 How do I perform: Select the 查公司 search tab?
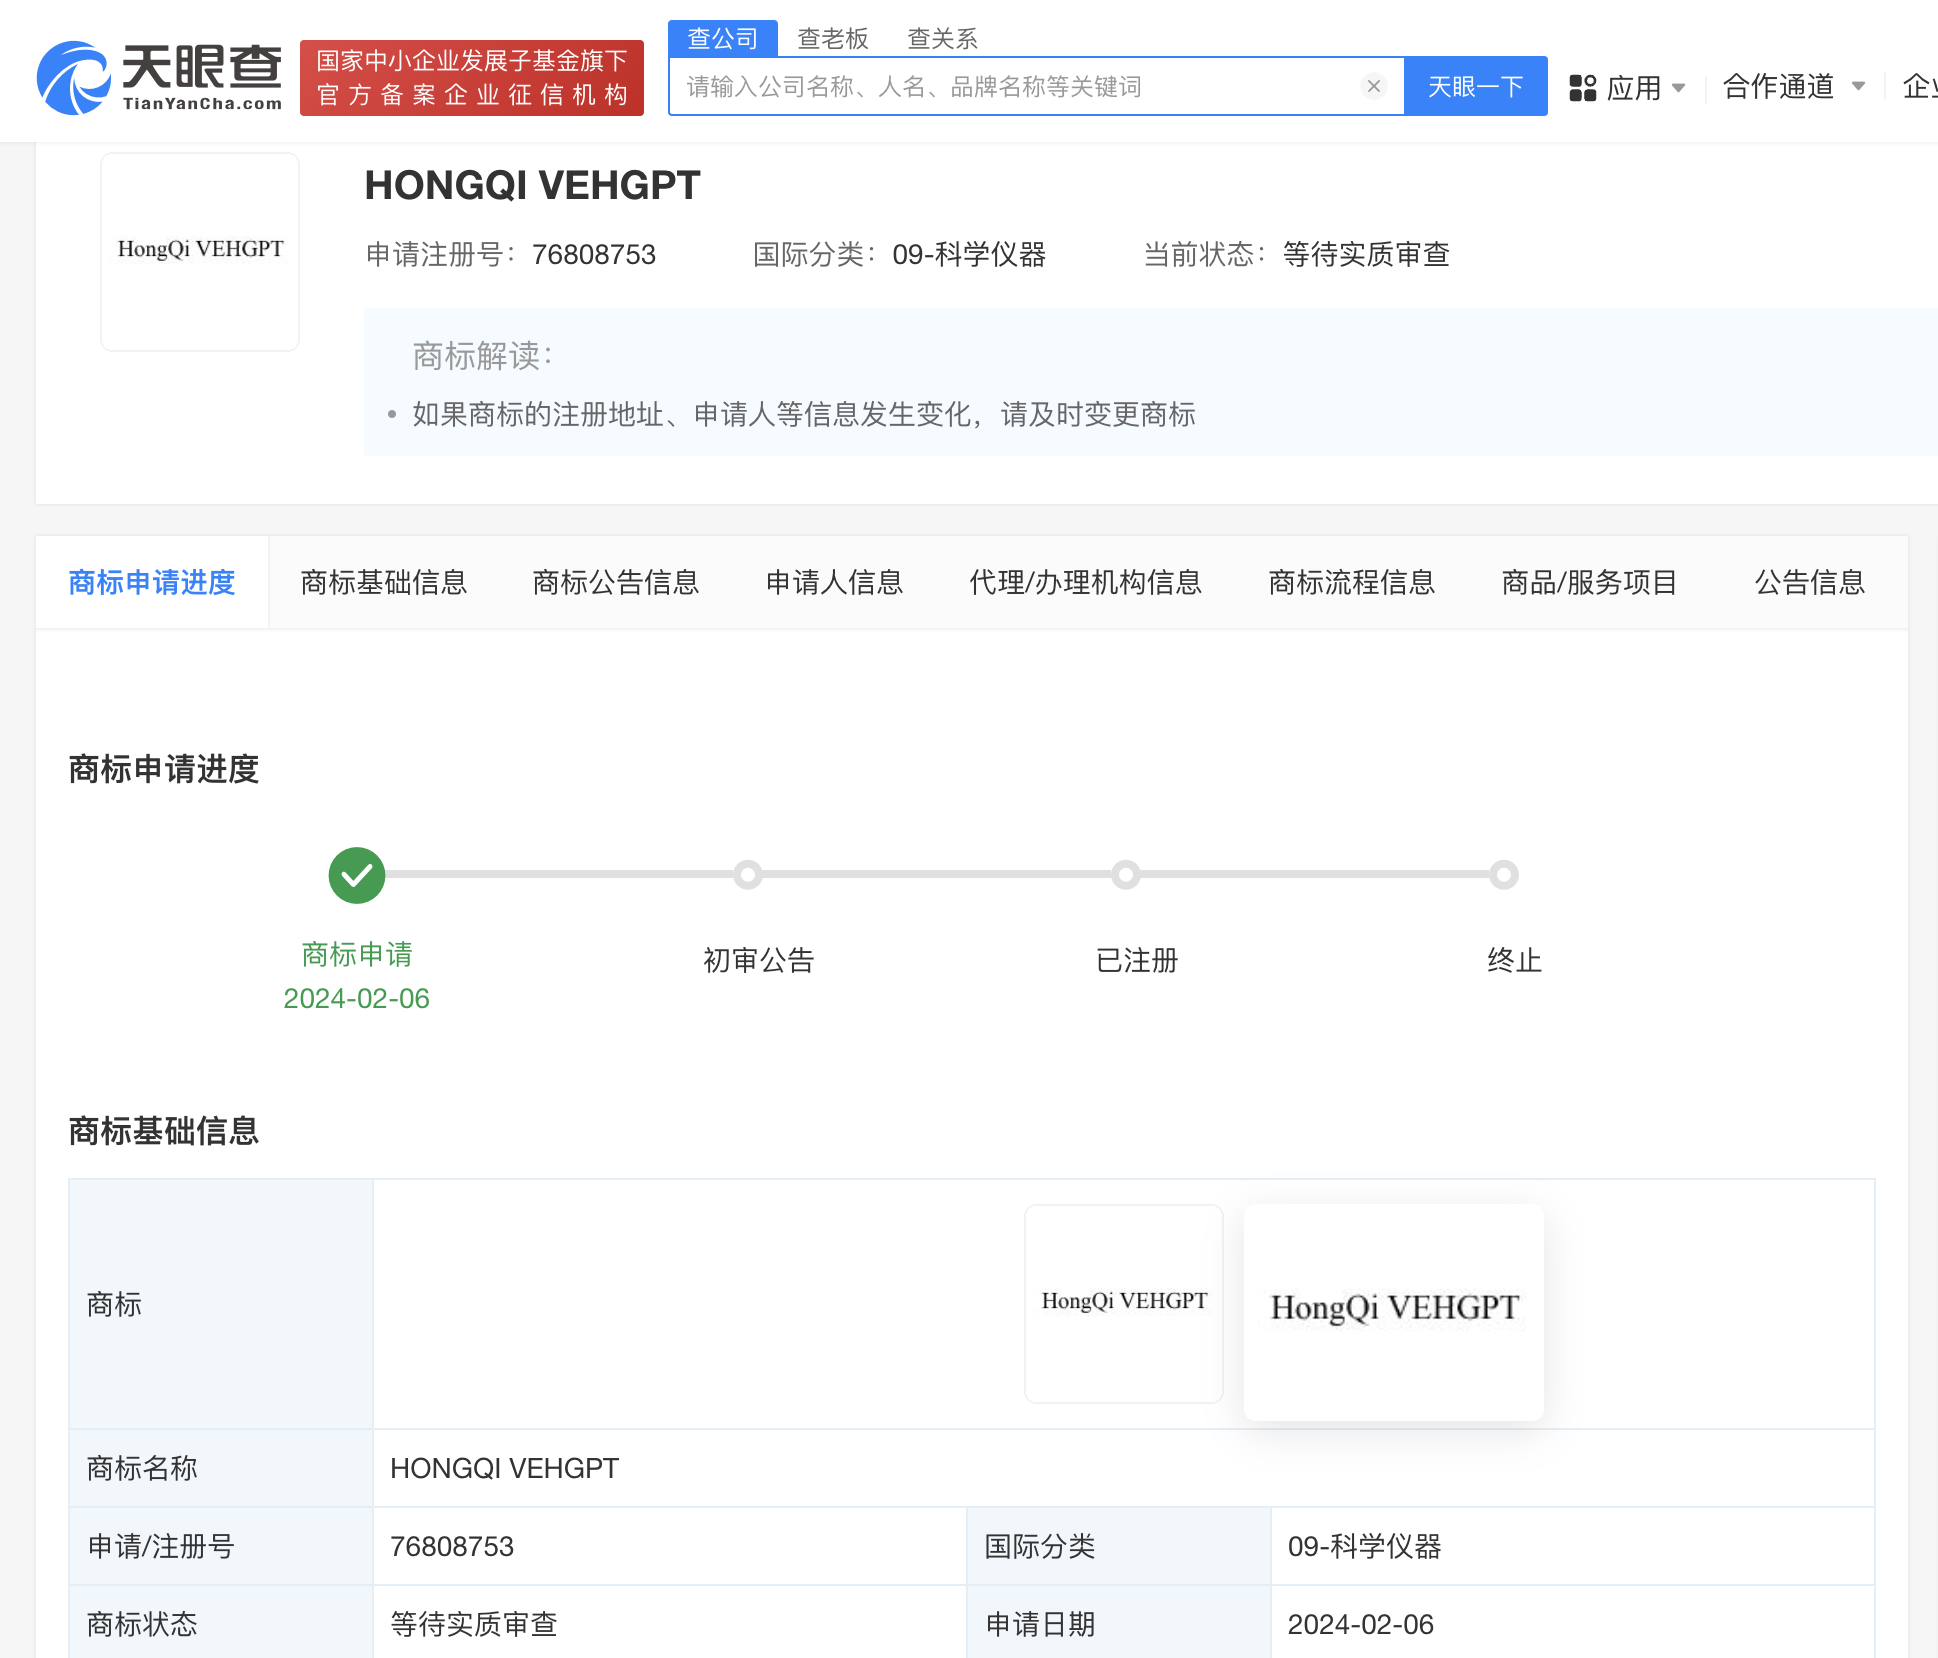(x=722, y=38)
